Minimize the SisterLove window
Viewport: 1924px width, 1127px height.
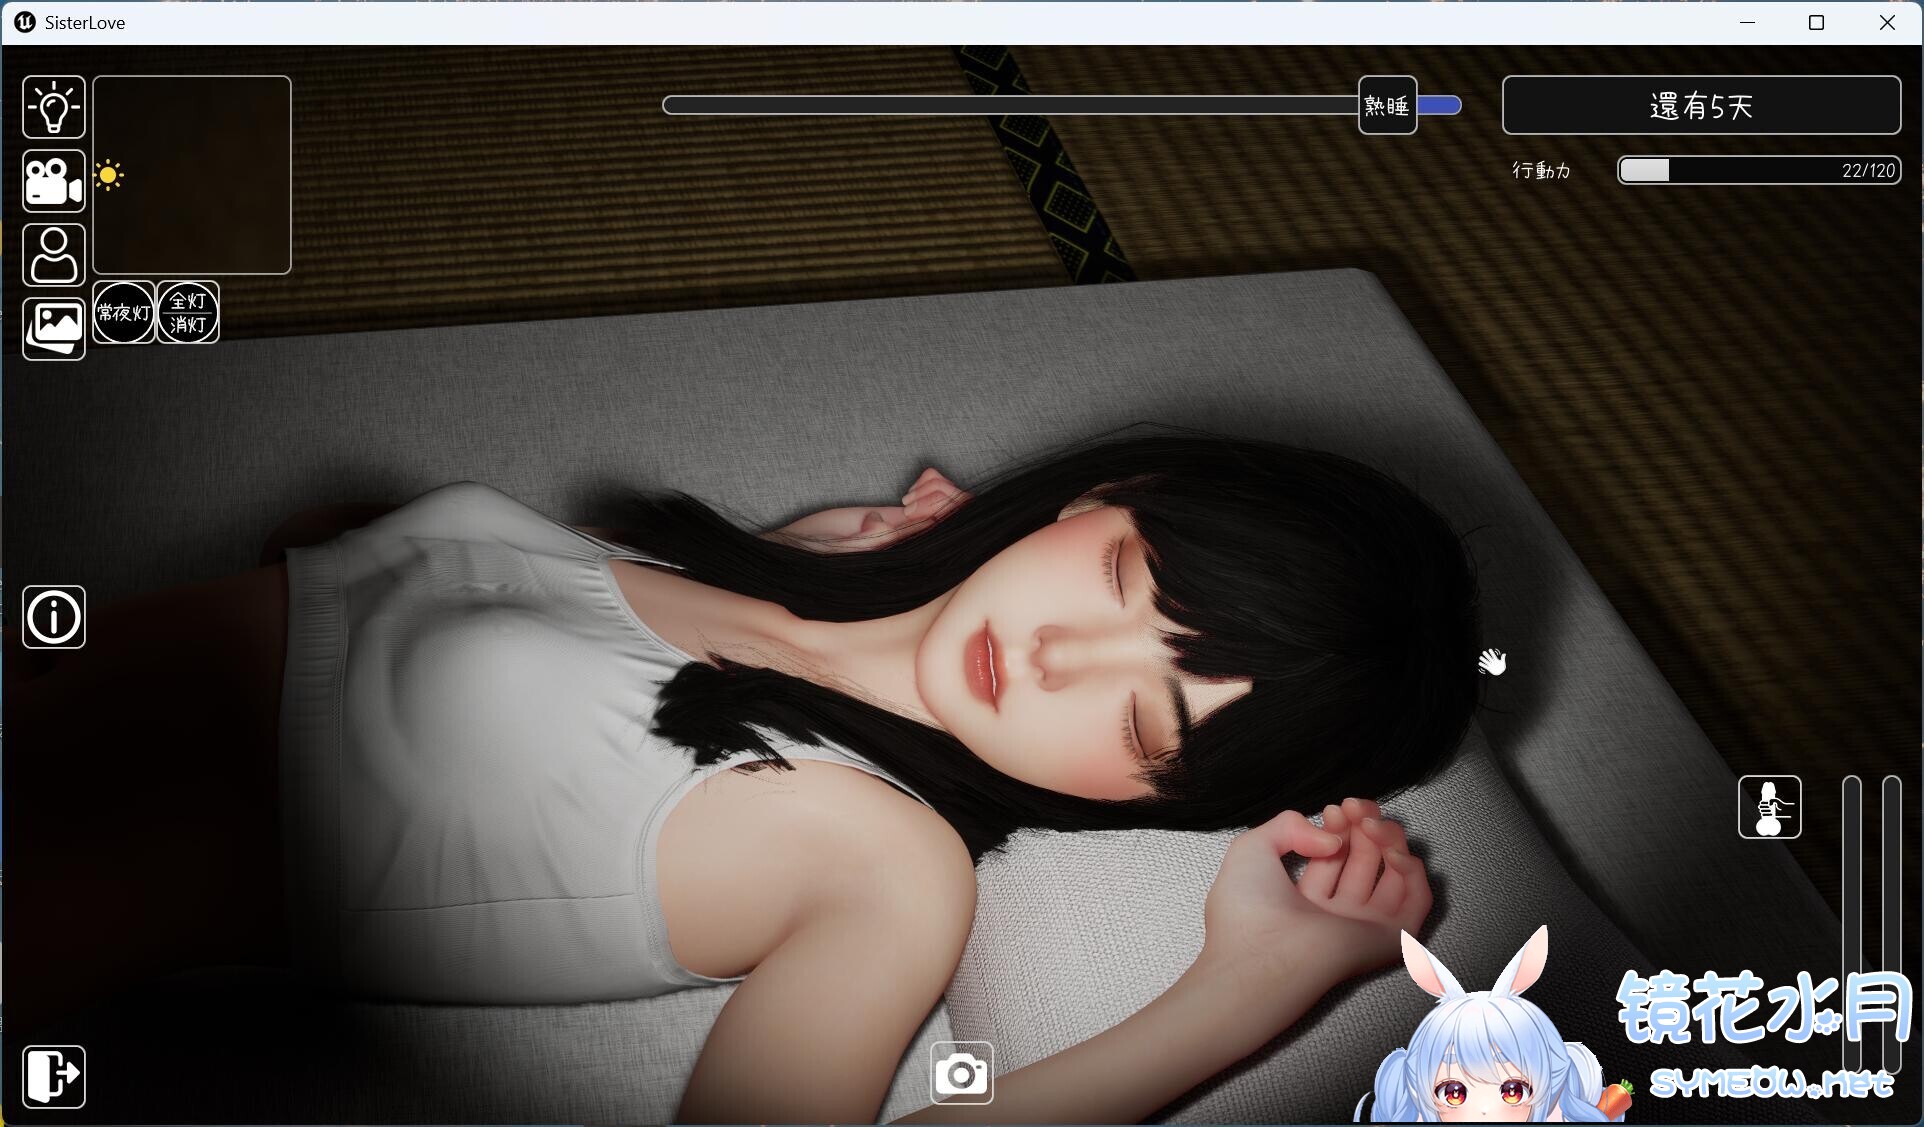(x=1748, y=22)
